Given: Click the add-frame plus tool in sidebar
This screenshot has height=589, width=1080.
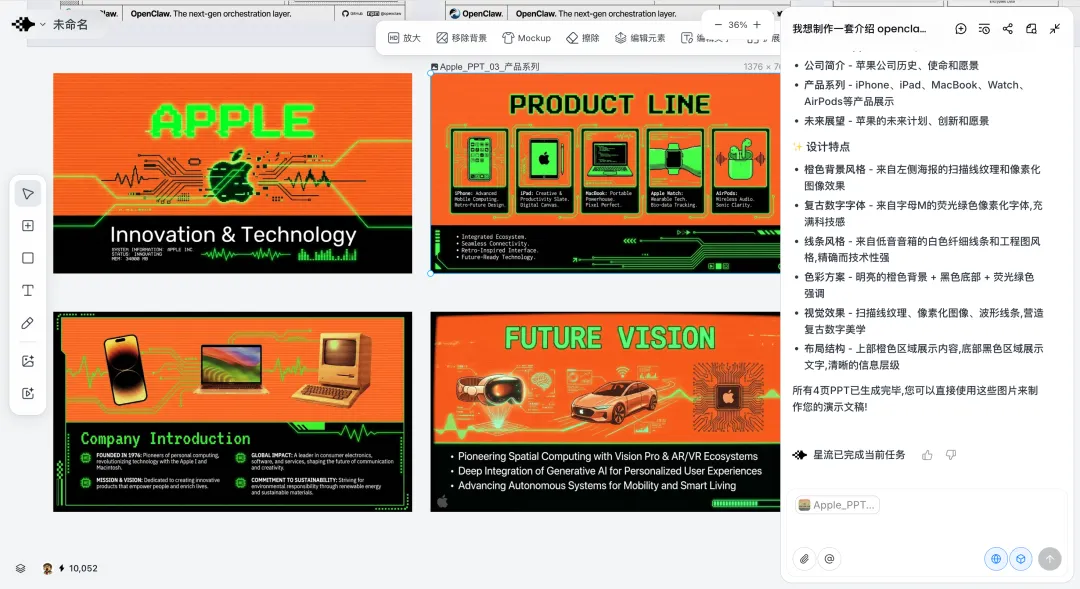Looking at the screenshot, I should point(28,226).
